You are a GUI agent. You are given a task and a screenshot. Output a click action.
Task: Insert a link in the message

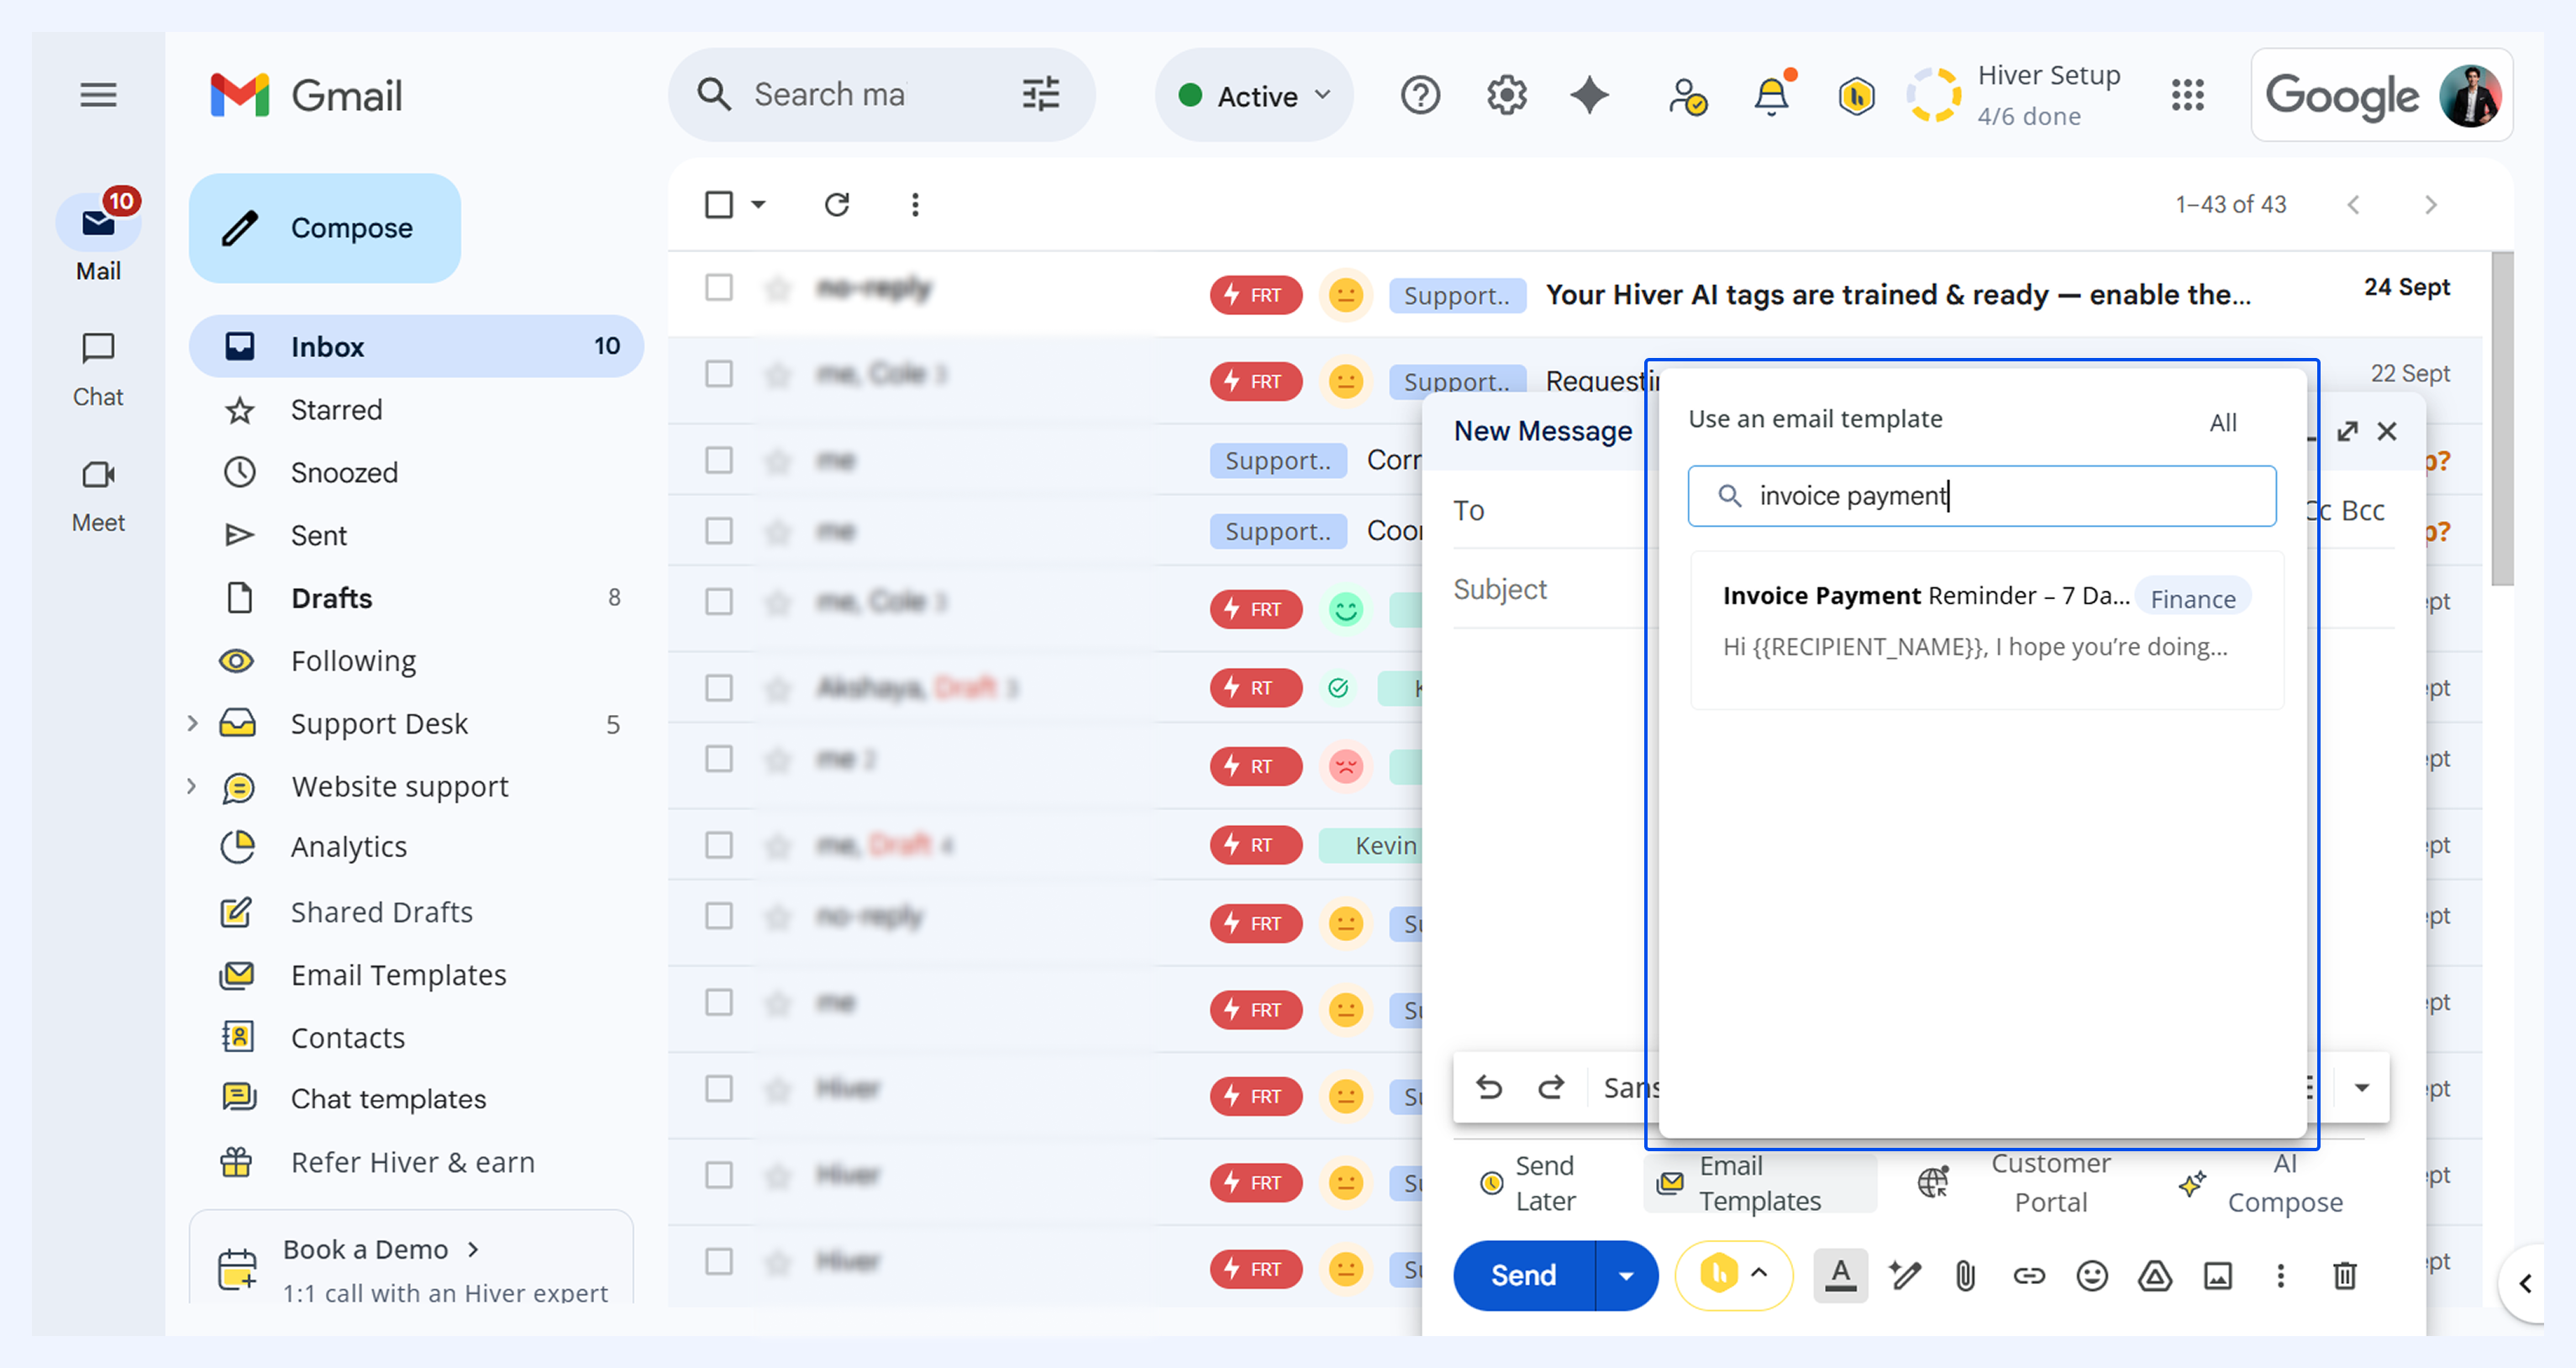coord(2029,1276)
